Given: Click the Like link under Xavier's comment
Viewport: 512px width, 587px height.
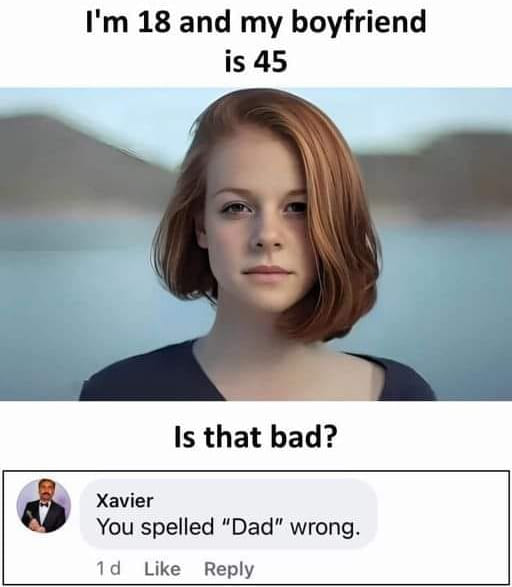Looking at the screenshot, I should 162,569.
